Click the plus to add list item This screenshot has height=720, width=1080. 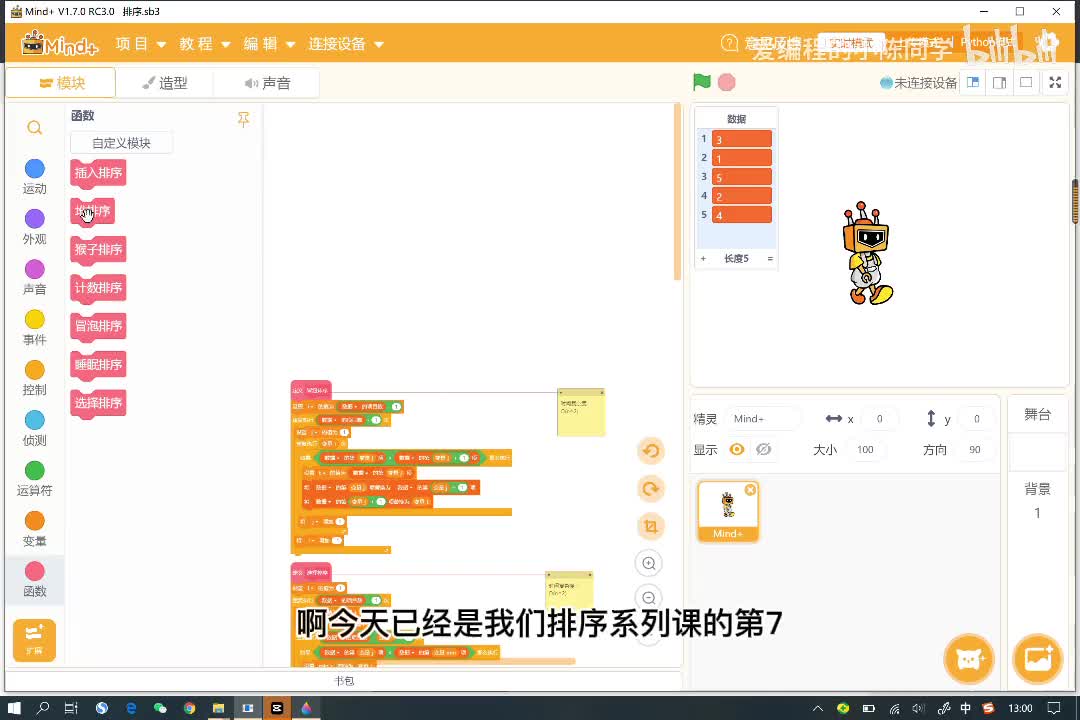pos(703,259)
